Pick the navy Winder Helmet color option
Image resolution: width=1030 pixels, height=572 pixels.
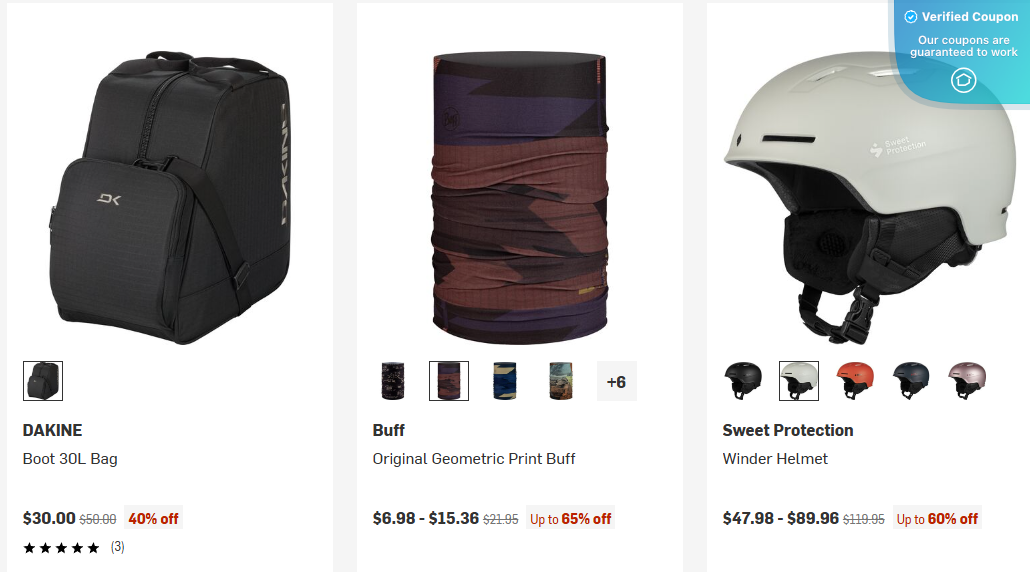[x=911, y=381]
